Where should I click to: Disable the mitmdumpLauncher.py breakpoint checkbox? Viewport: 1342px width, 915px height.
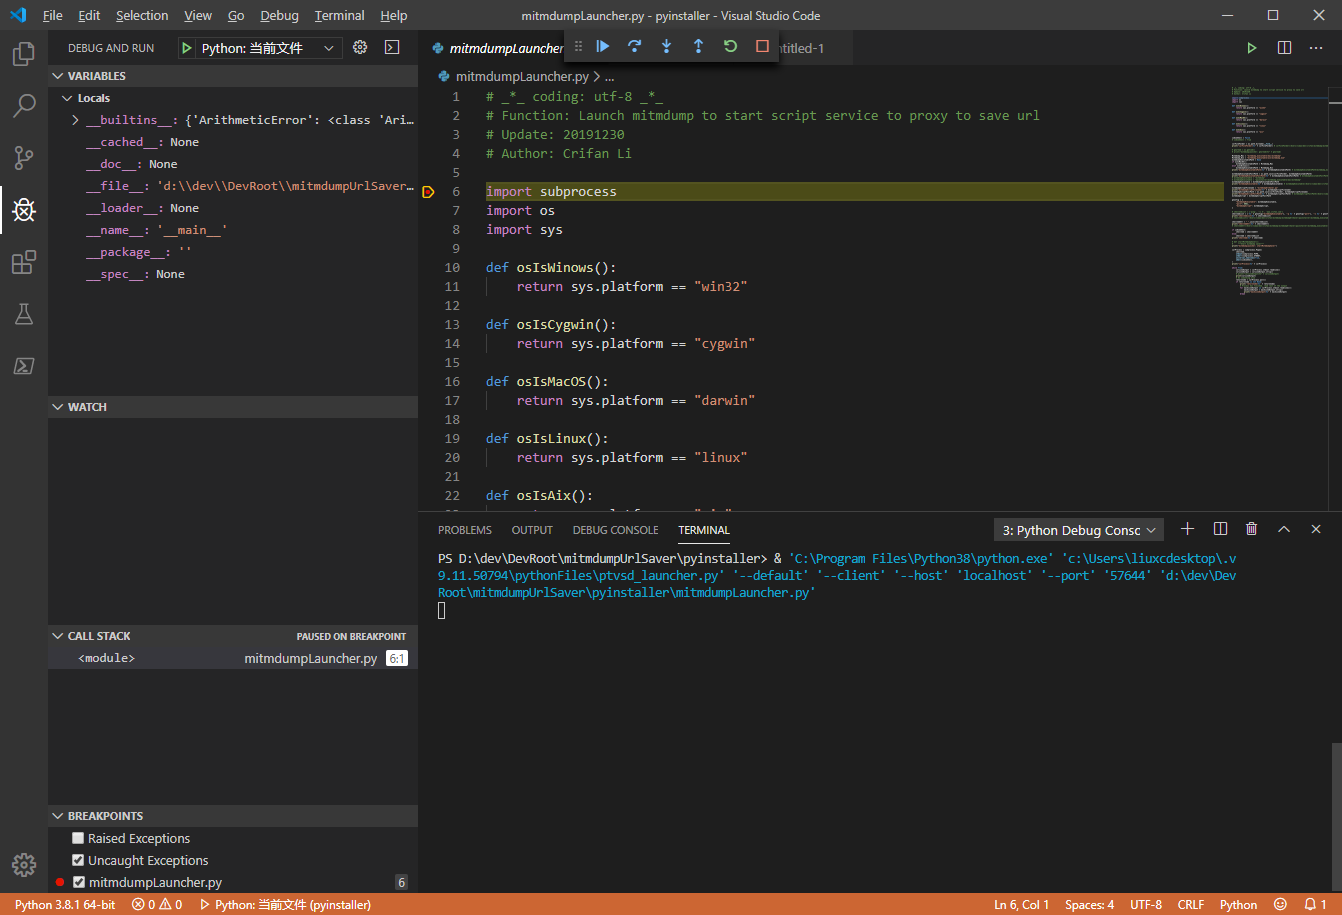coord(79,882)
